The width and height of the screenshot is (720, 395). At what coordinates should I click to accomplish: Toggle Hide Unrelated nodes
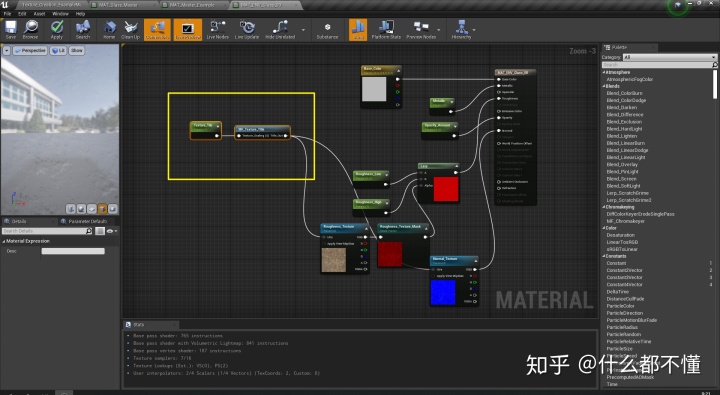coord(280,29)
